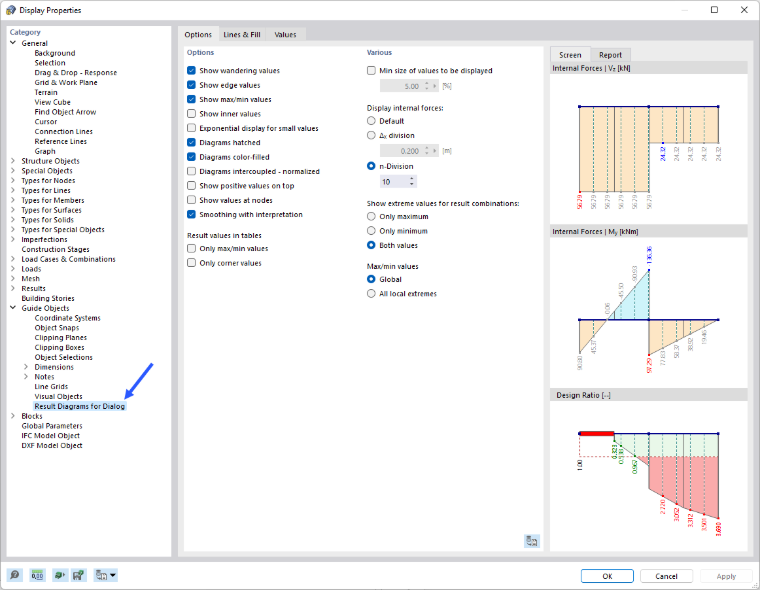This screenshot has height=590, width=760.
Task: Click the Display Properties title bar app icon
Action: pyautogui.click(x=11, y=10)
